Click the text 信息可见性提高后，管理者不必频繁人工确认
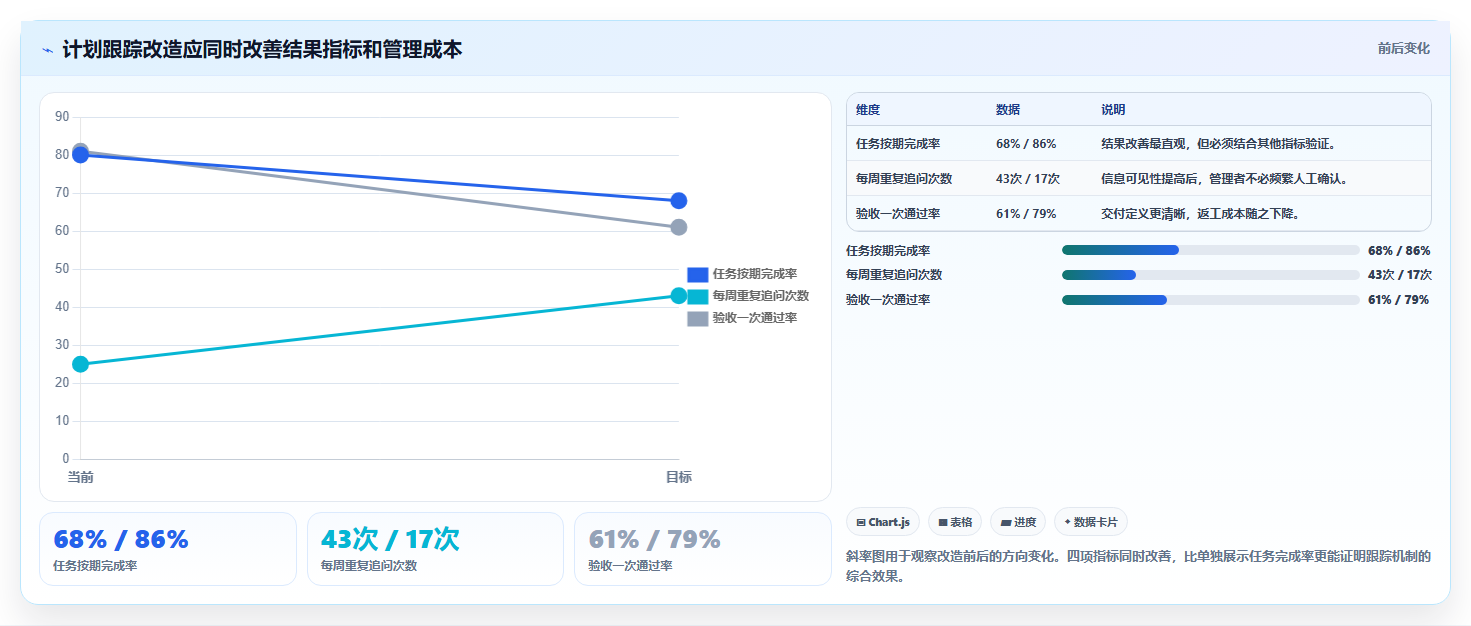The image size is (1471, 626). [x=1225, y=179]
